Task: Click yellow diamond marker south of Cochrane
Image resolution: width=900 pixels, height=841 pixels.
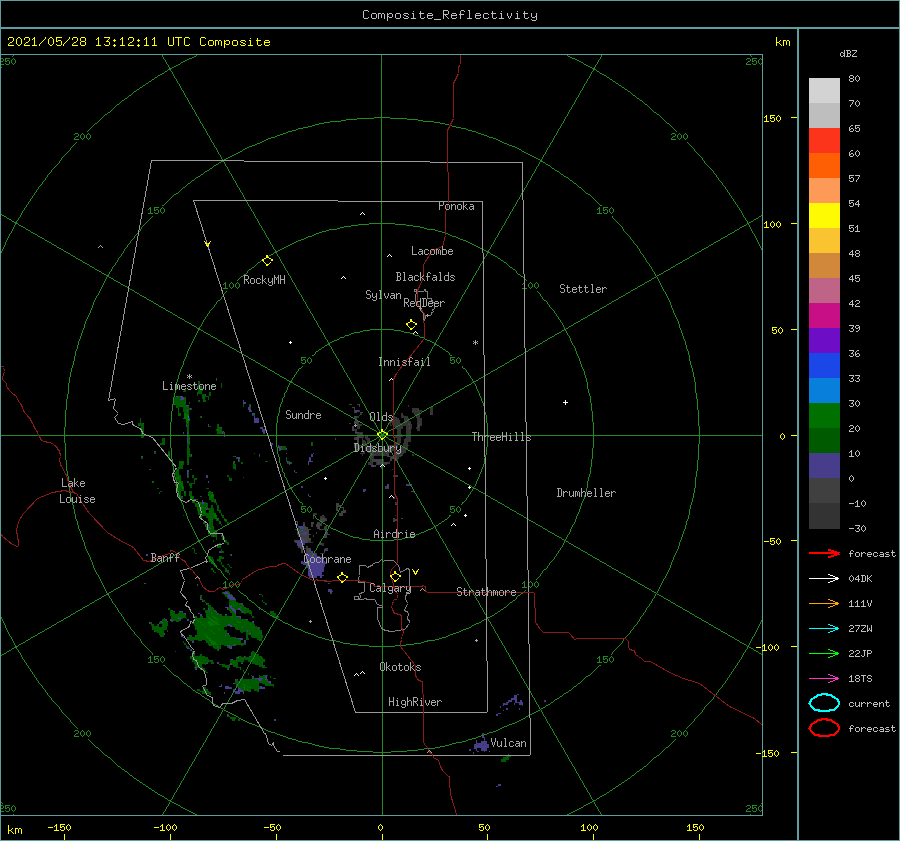Action: coord(342,578)
